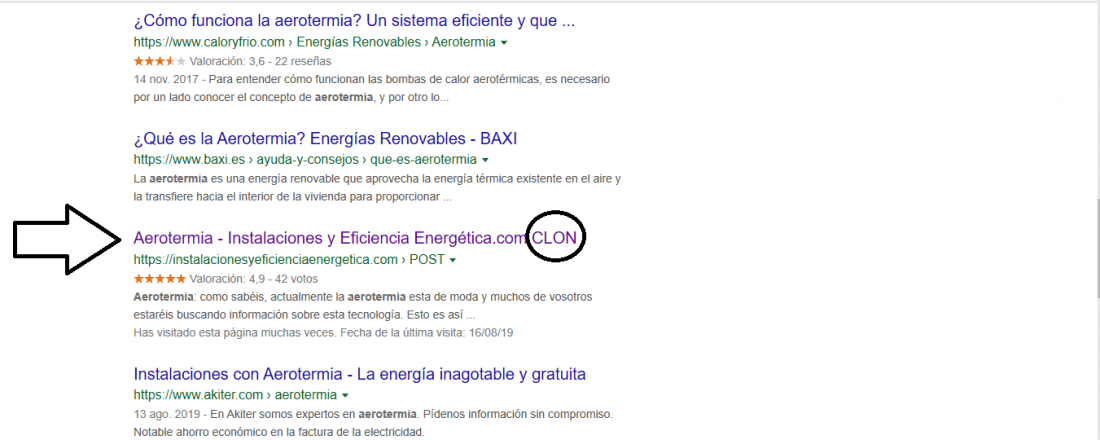Click the akiter.com › aerotermia URL text
The width and height of the screenshot is (1100, 440).
click(x=235, y=394)
